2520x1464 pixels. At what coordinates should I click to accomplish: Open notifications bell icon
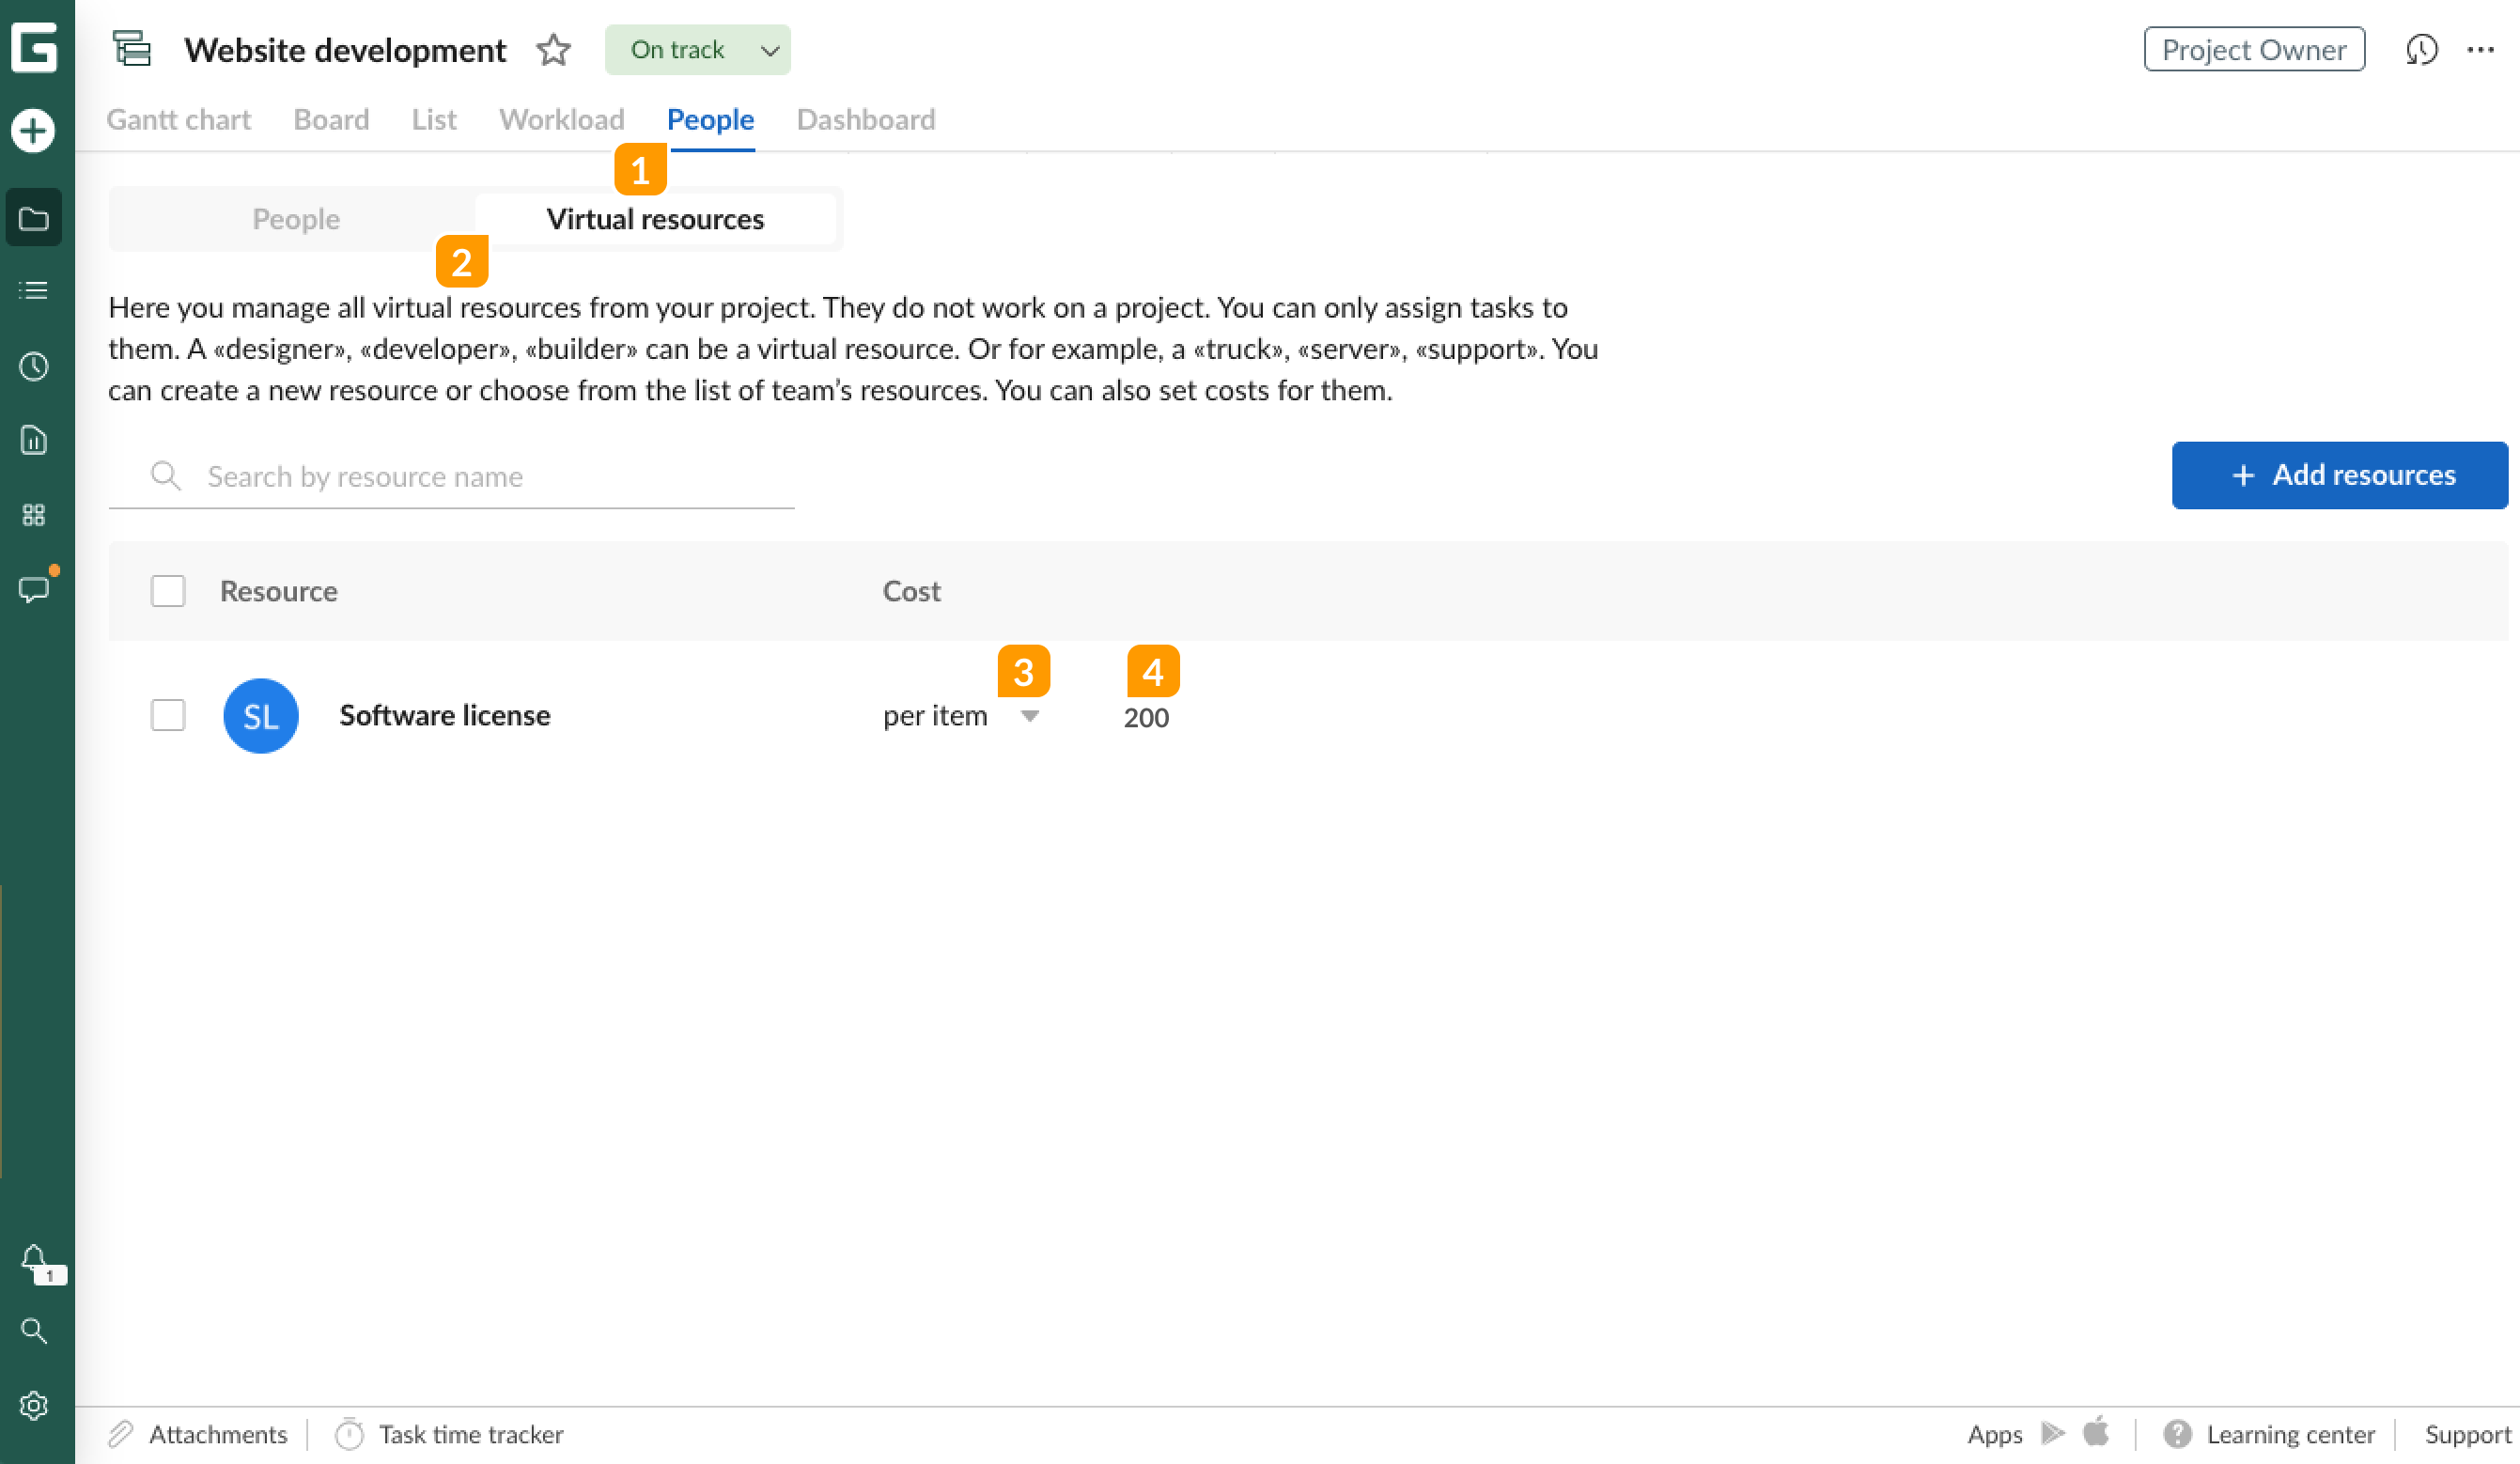(x=34, y=1258)
